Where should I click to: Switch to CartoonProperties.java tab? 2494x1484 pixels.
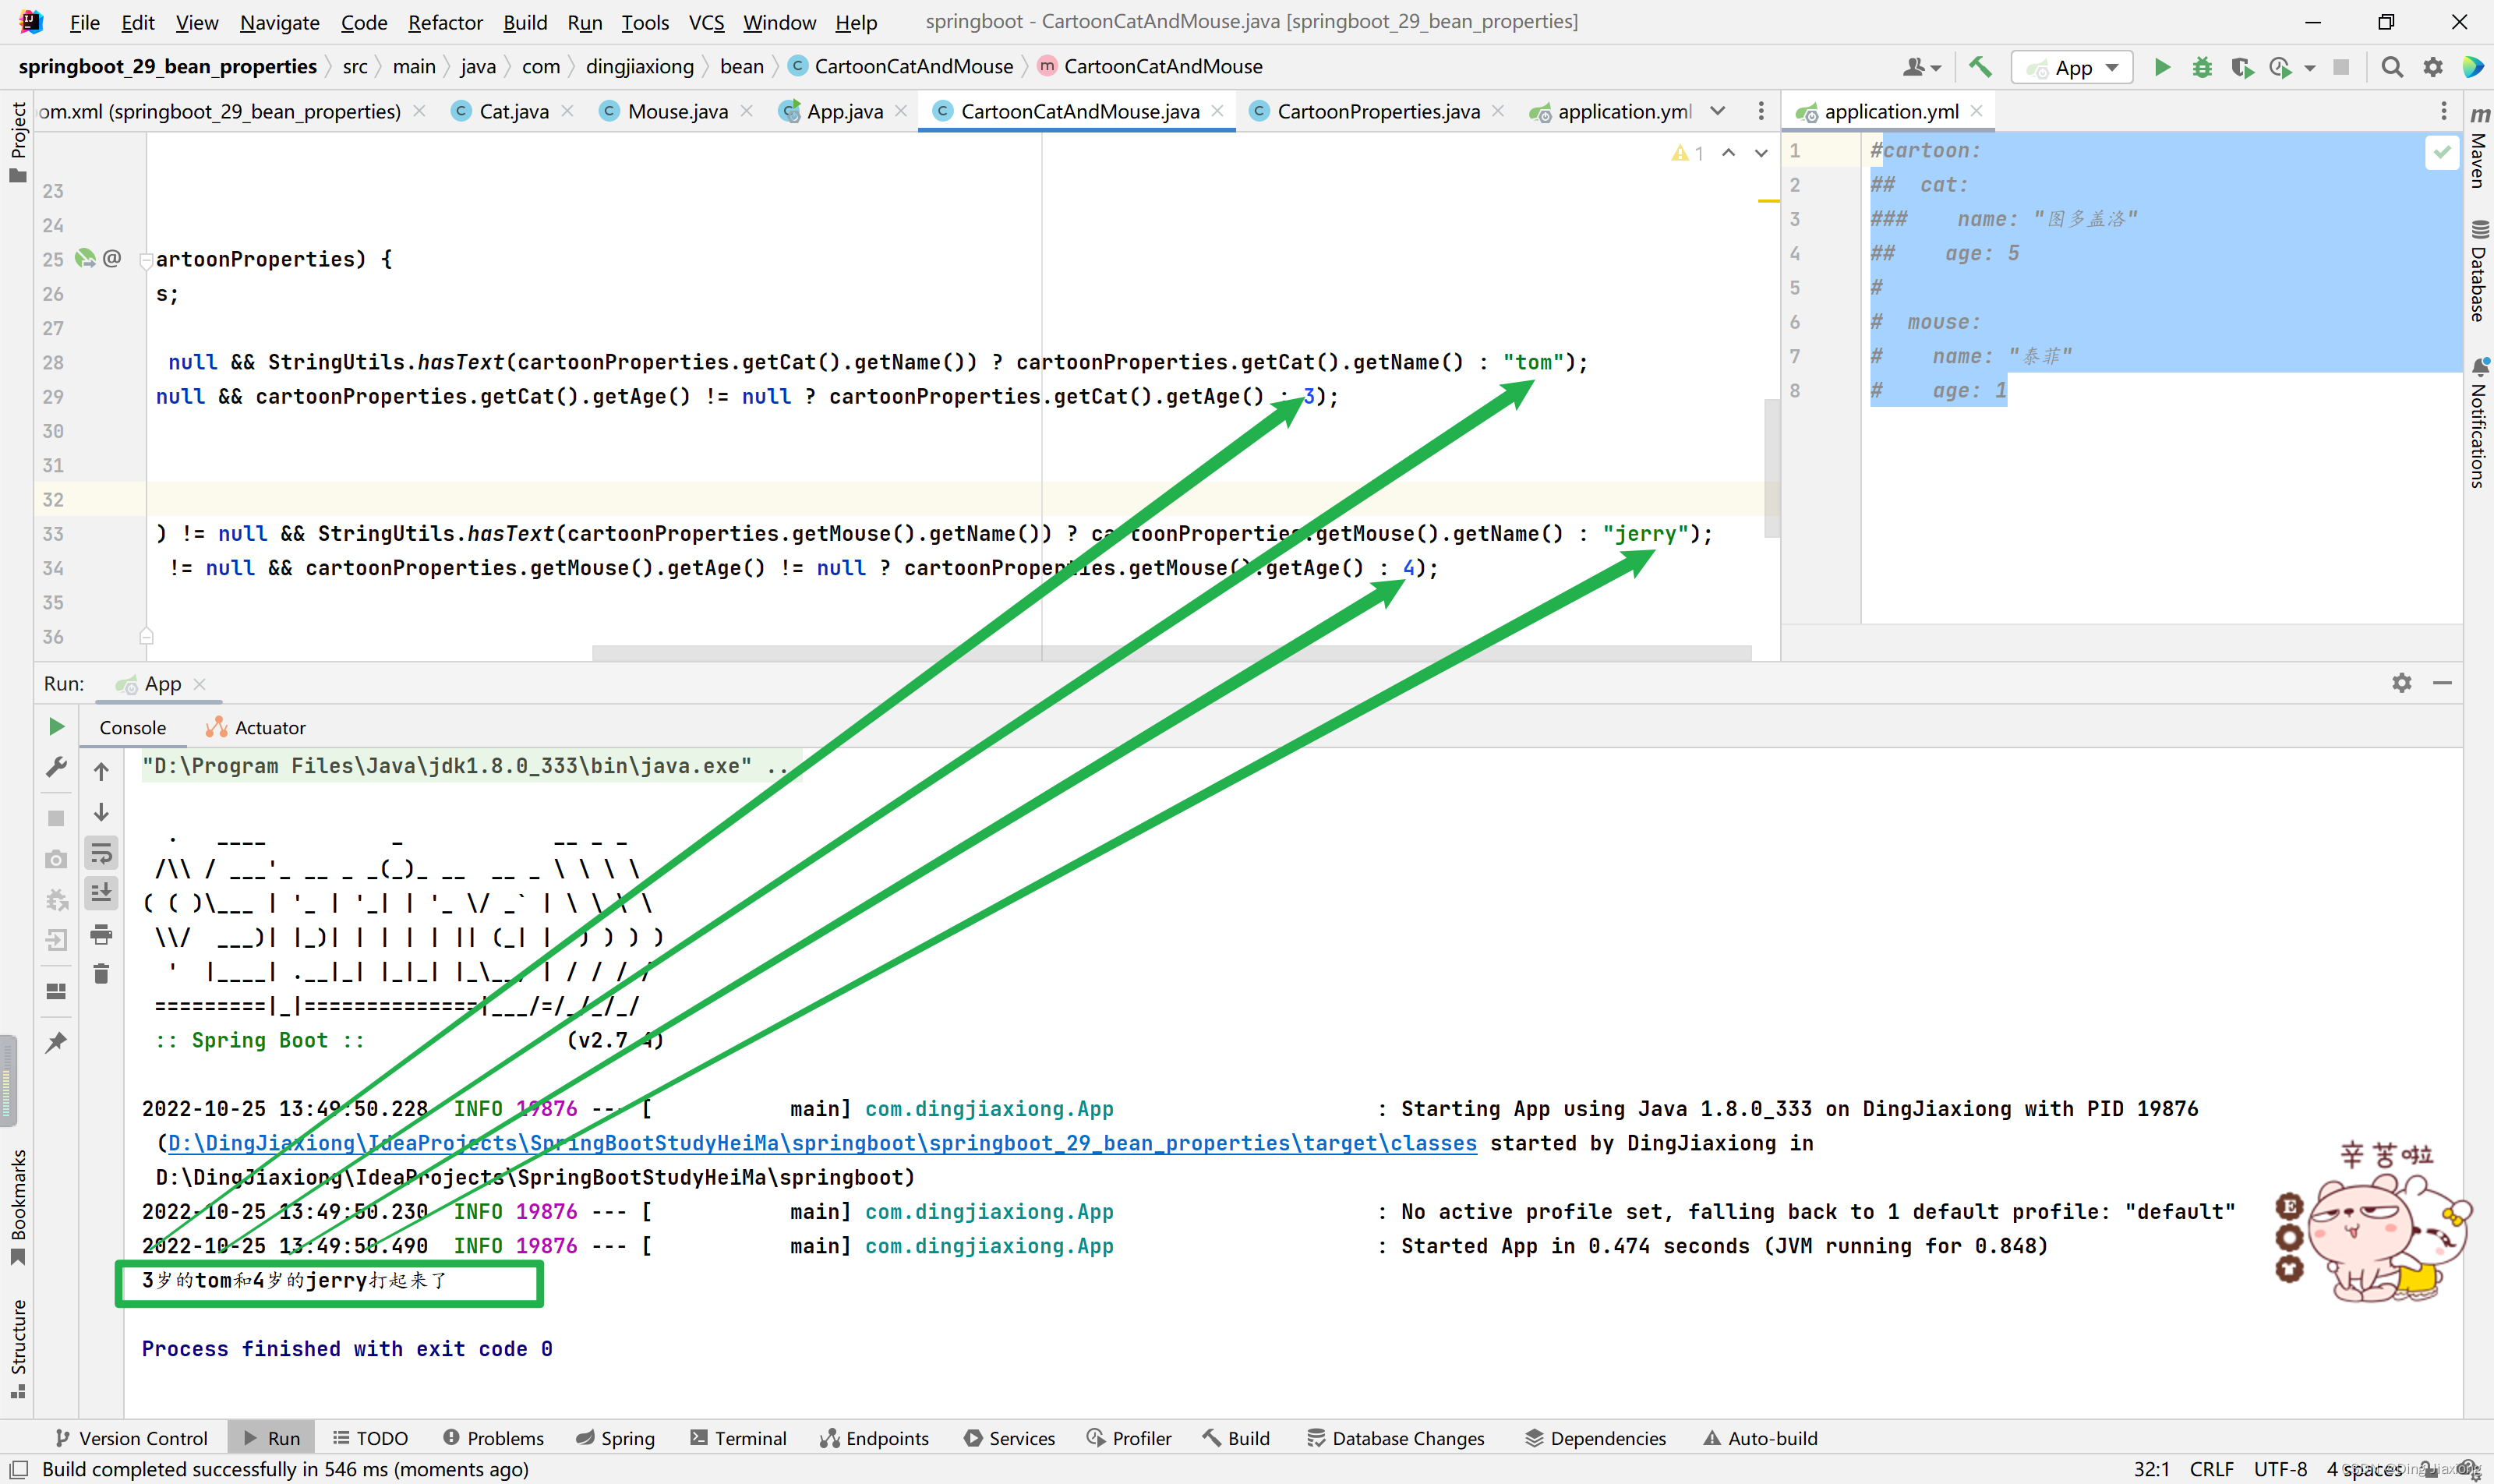pyautogui.click(x=1377, y=111)
